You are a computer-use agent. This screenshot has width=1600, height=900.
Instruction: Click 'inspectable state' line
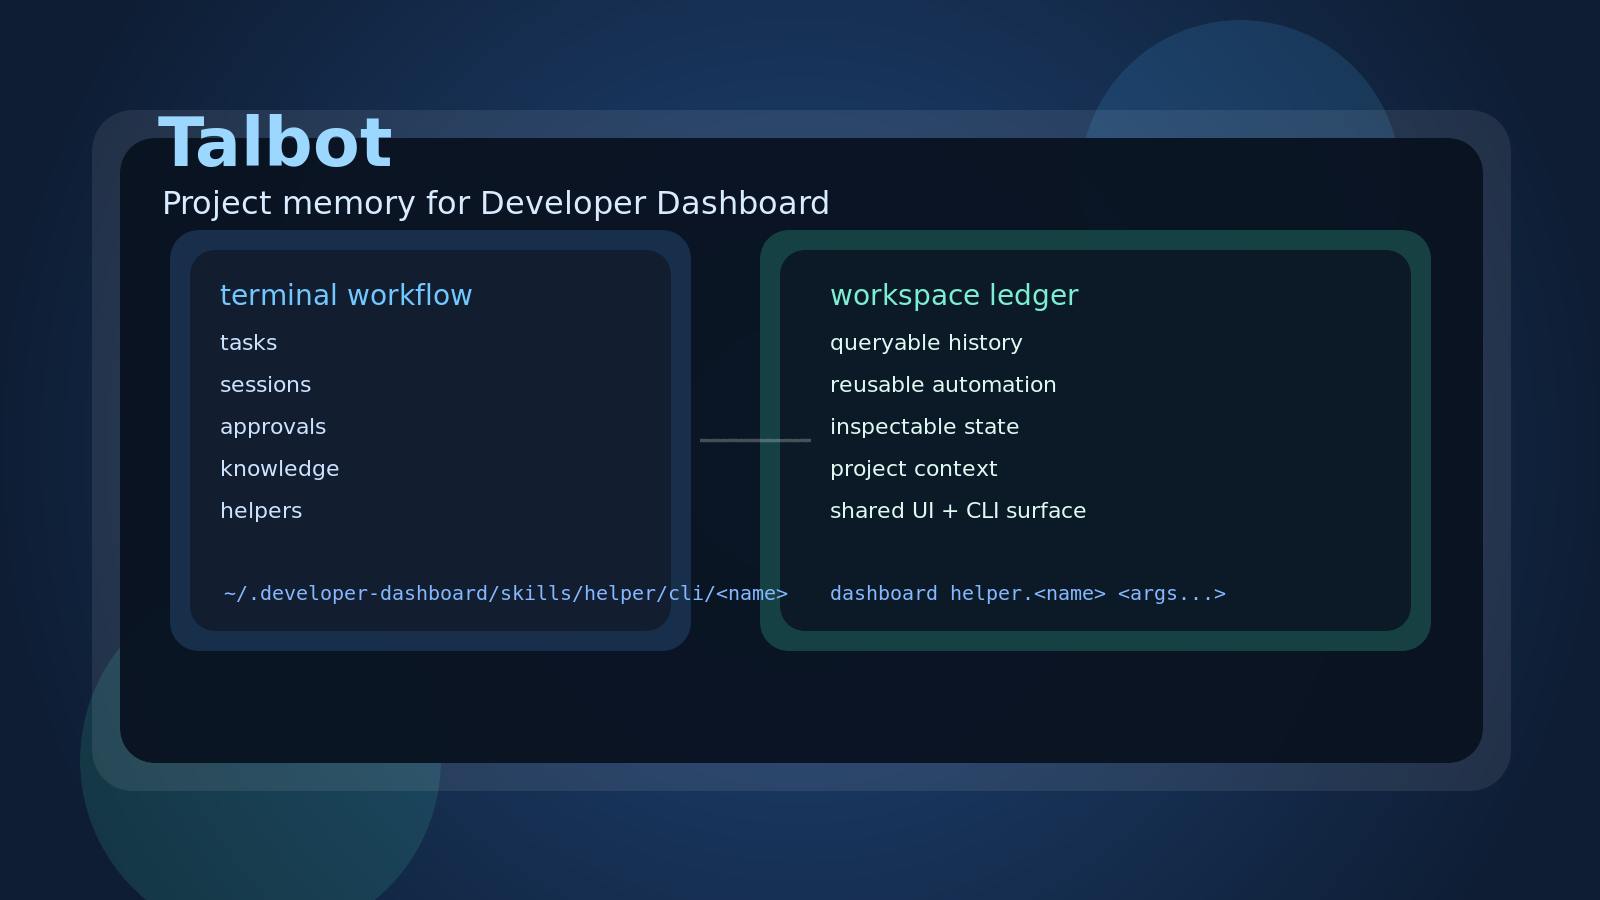924,428
